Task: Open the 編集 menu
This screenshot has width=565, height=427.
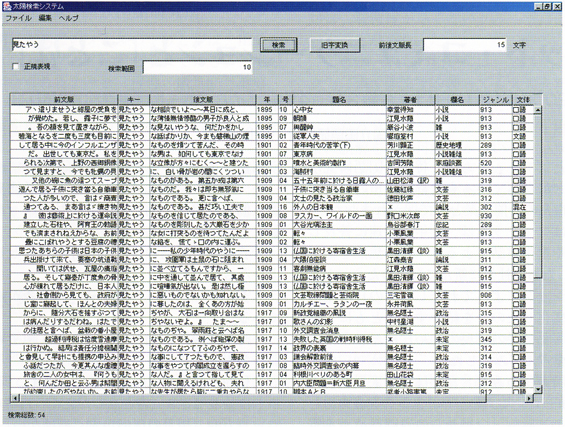Action: (x=45, y=18)
